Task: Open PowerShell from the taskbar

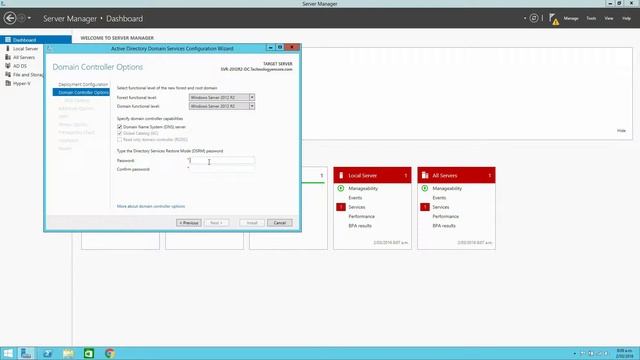Action: [x=47, y=353]
